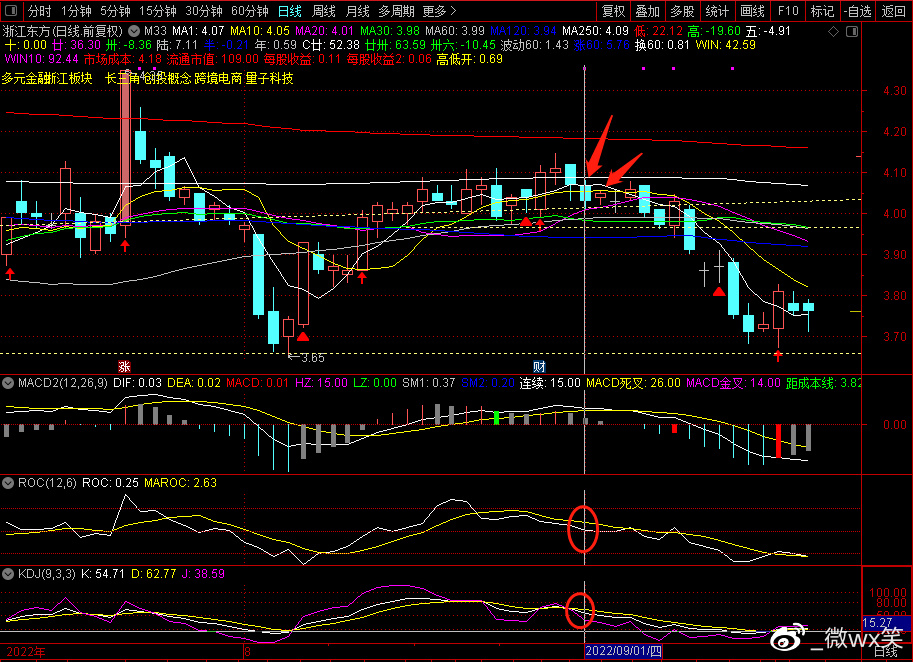The height and width of the screenshot is (662, 913).
Task: Open the KDJ indicator dropdown arrow
Action: tap(9, 574)
